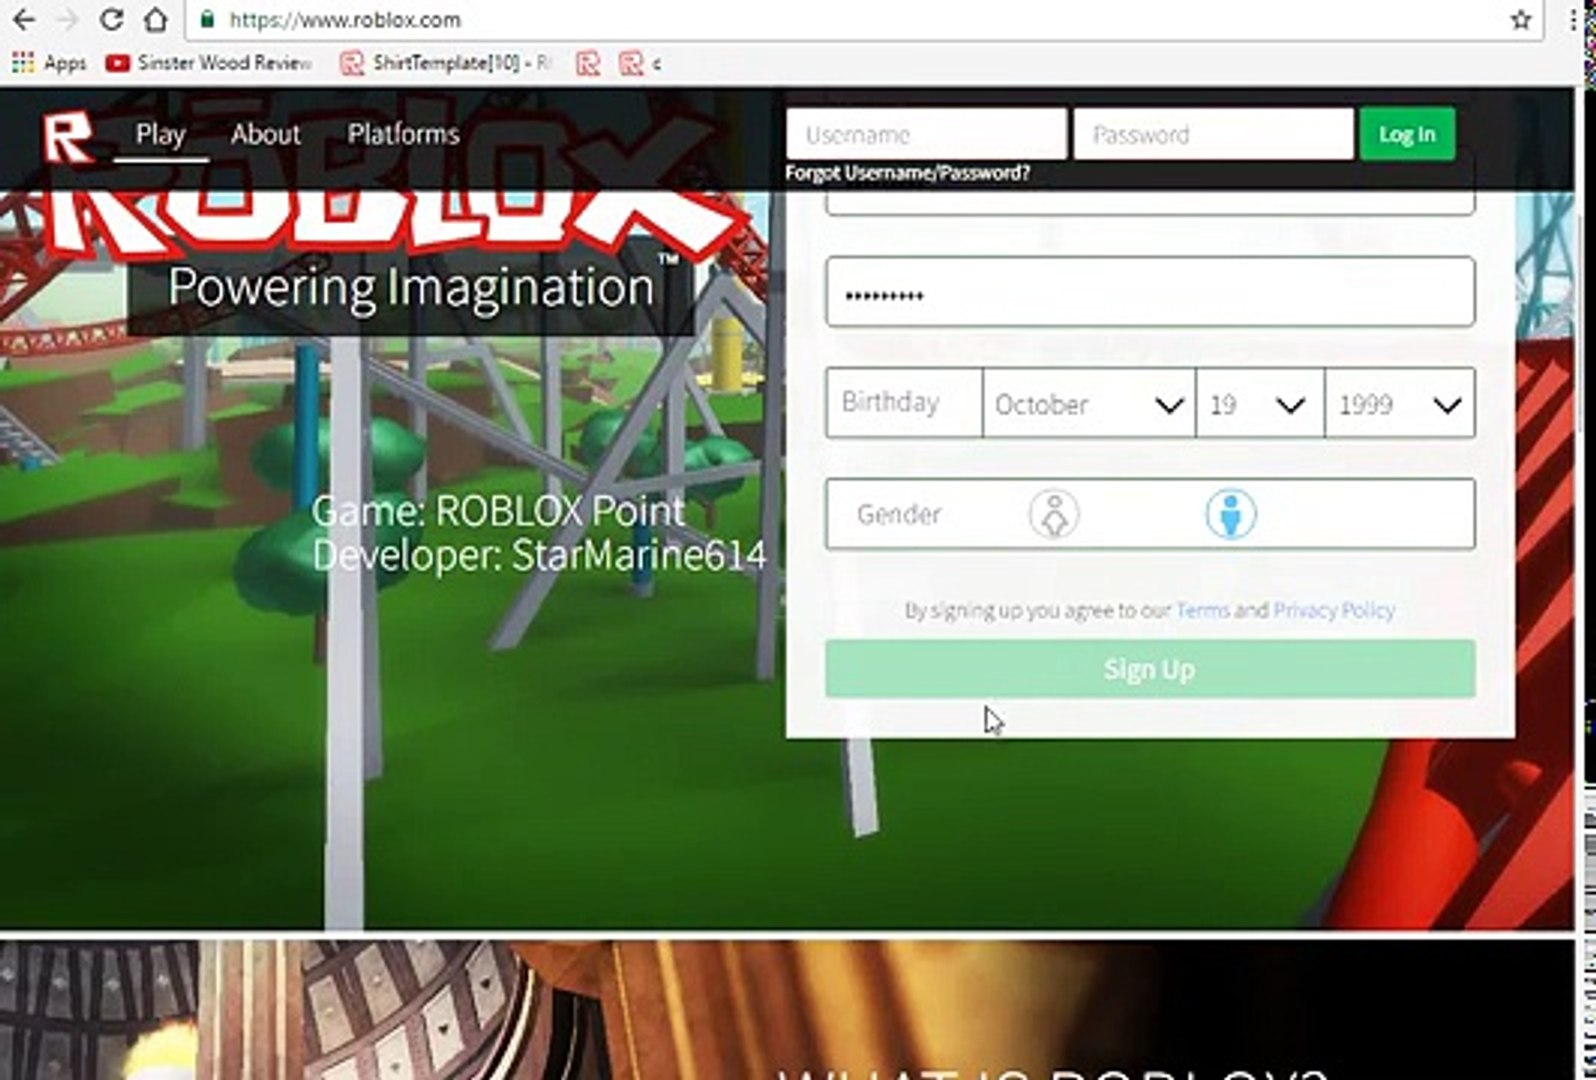The height and width of the screenshot is (1080, 1596).
Task: Go to the browser home icon
Action: [x=156, y=19]
